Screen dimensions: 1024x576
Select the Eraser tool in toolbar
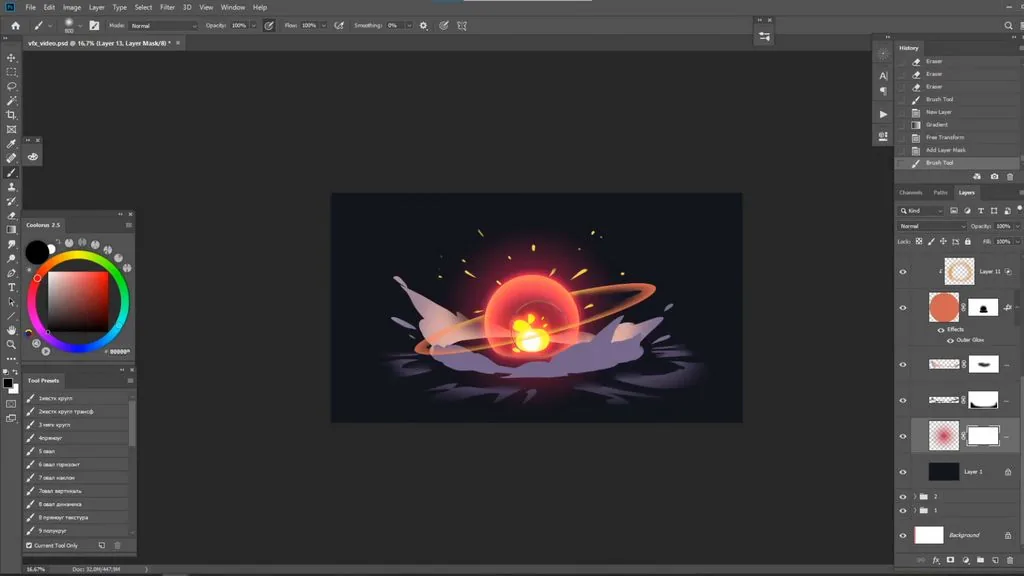click(11, 216)
